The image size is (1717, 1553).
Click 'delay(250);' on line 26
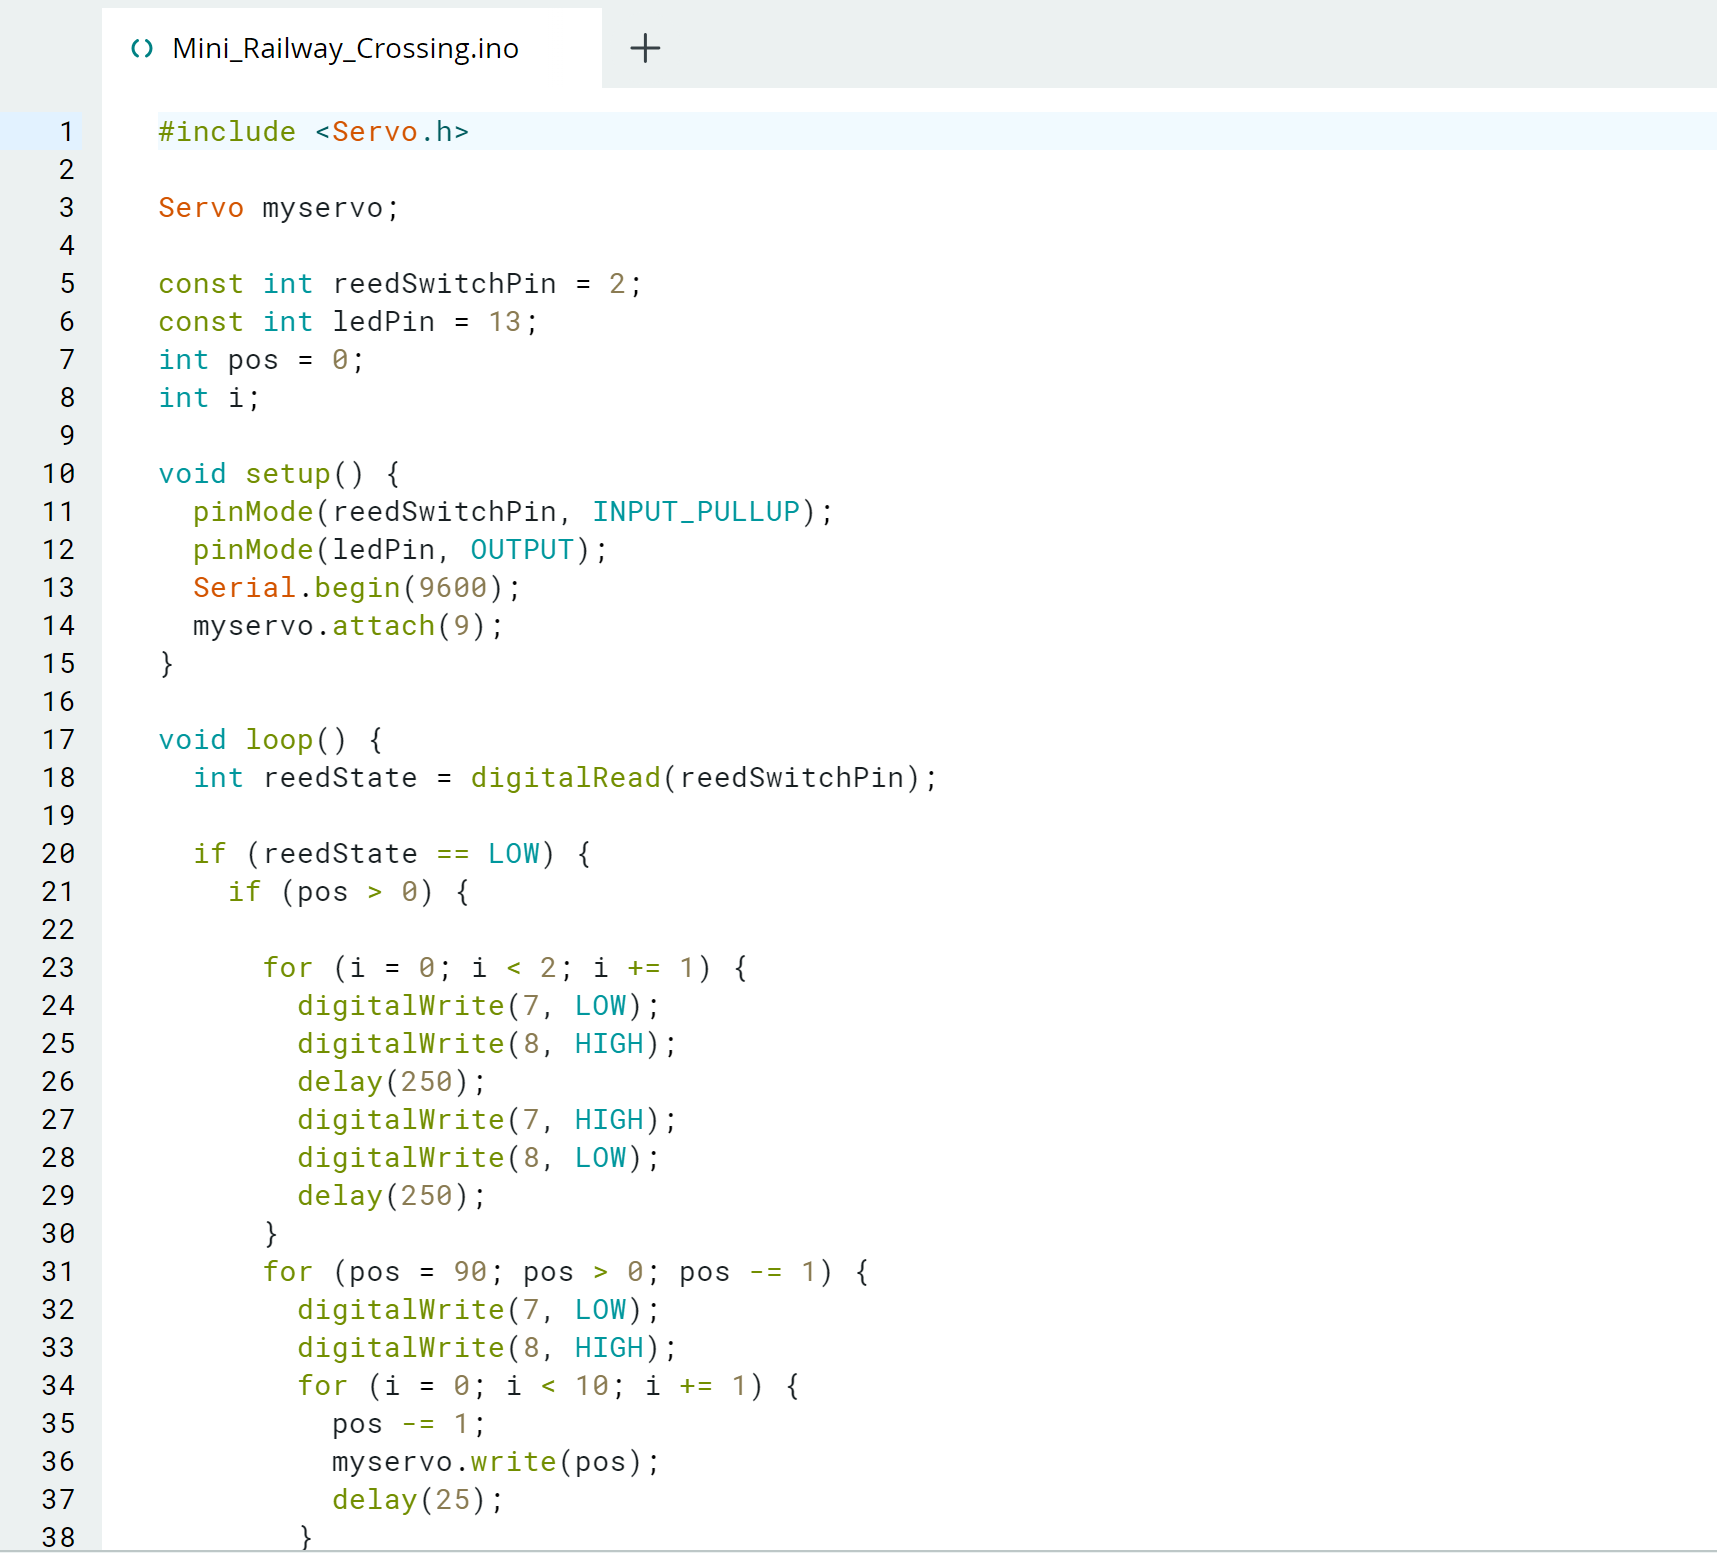point(392,1082)
